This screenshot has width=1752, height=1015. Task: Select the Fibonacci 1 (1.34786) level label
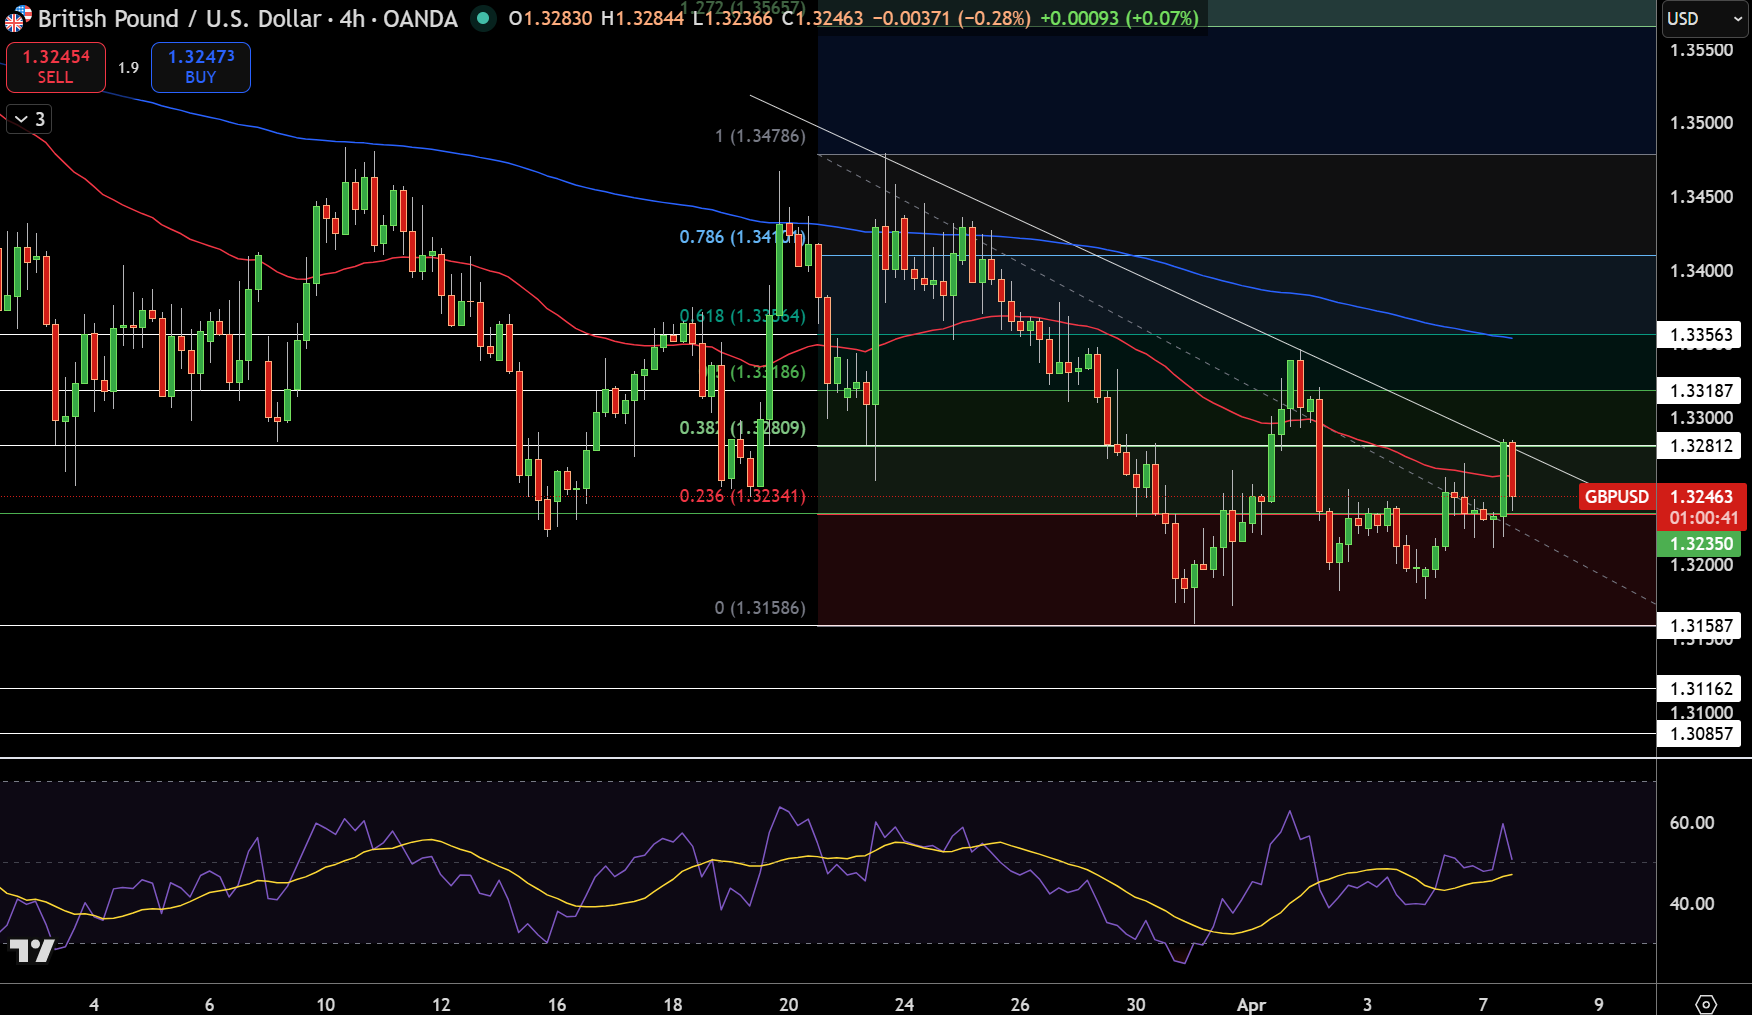click(x=760, y=136)
